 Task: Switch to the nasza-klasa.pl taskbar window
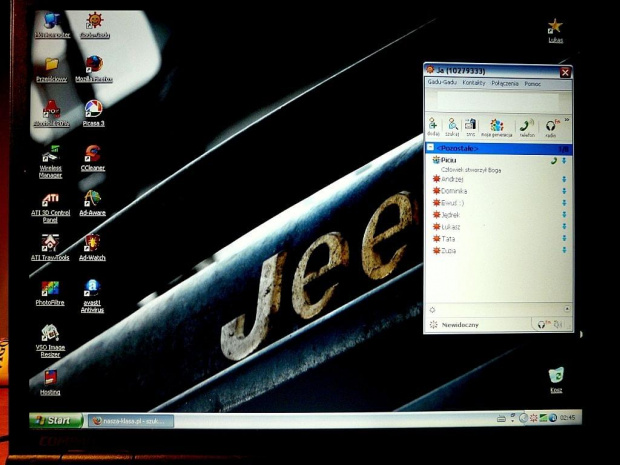[130, 421]
